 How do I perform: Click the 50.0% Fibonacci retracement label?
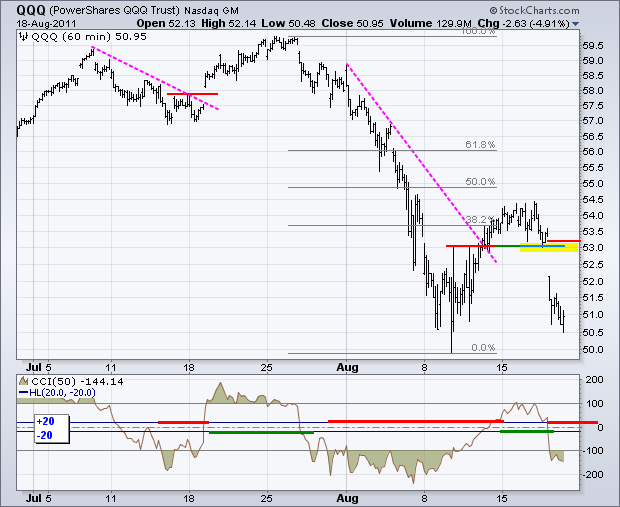click(x=480, y=182)
